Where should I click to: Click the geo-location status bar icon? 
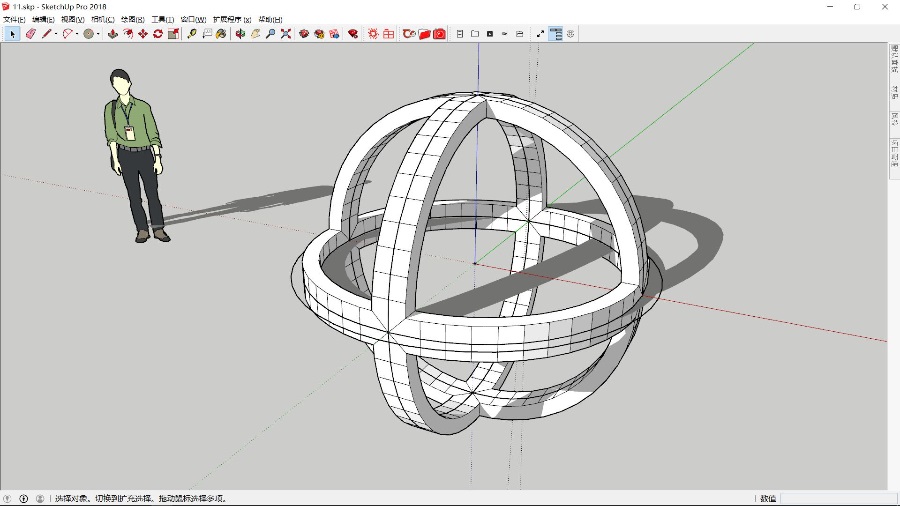7,498
